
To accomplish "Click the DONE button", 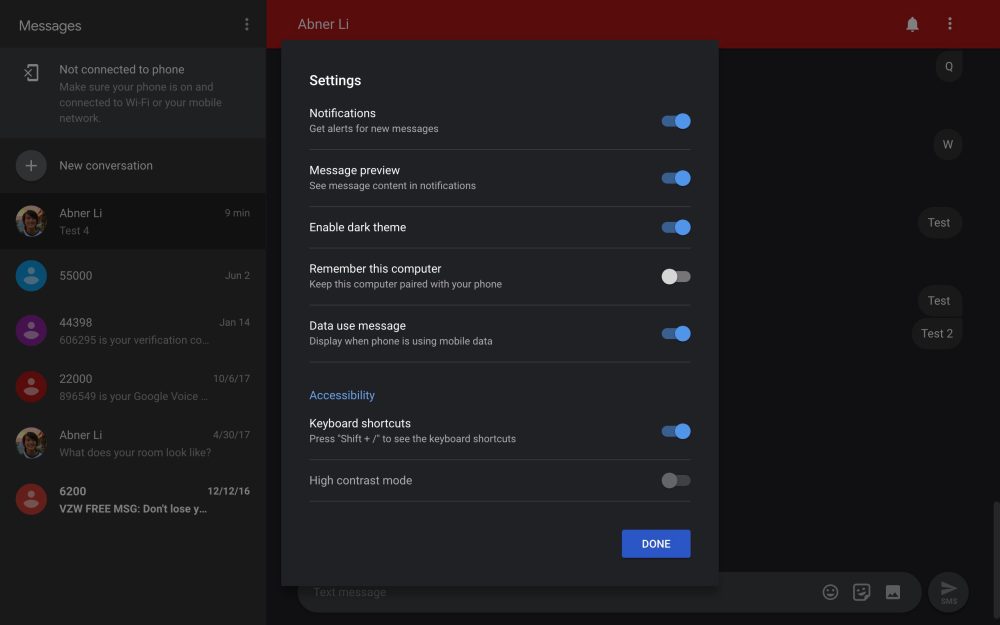I will pyautogui.click(x=656, y=543).
